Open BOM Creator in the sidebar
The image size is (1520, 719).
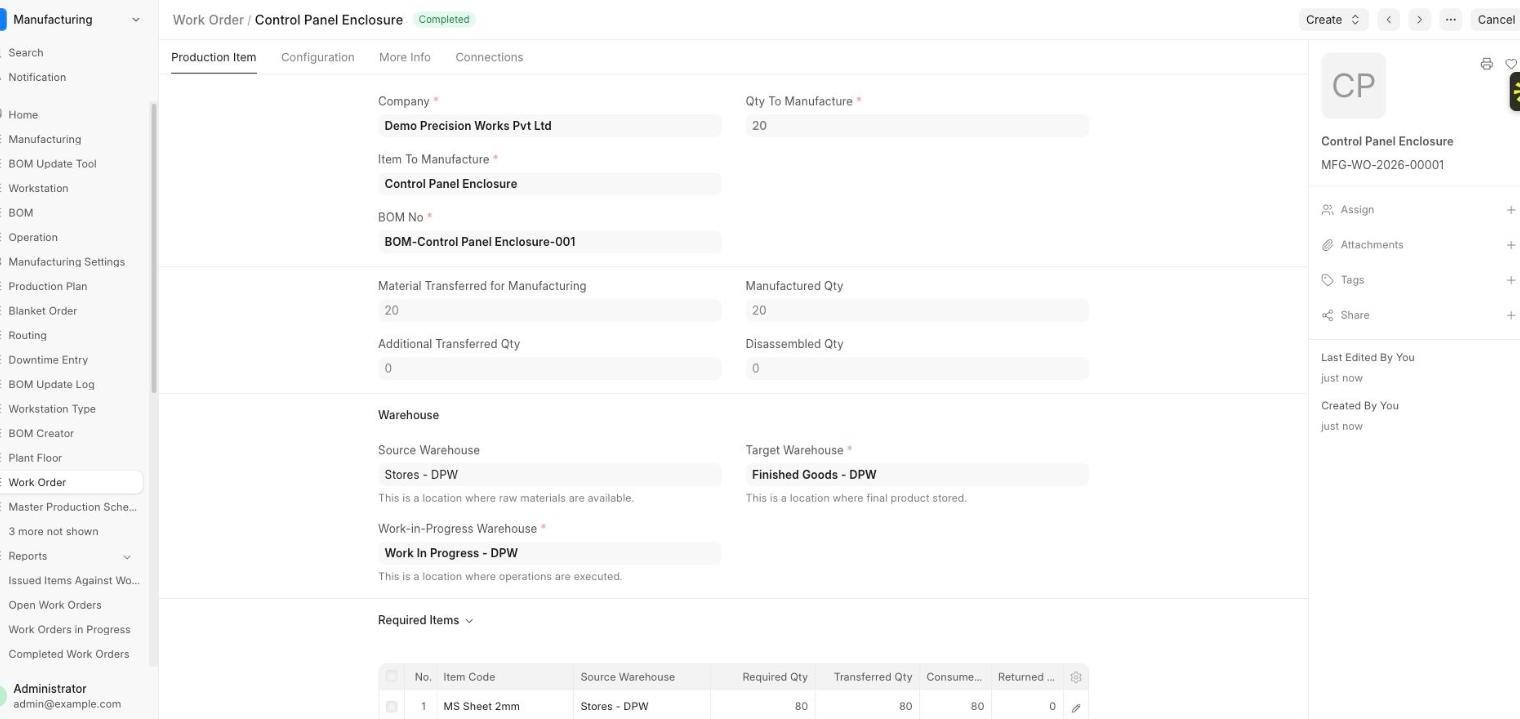[41, 433]
